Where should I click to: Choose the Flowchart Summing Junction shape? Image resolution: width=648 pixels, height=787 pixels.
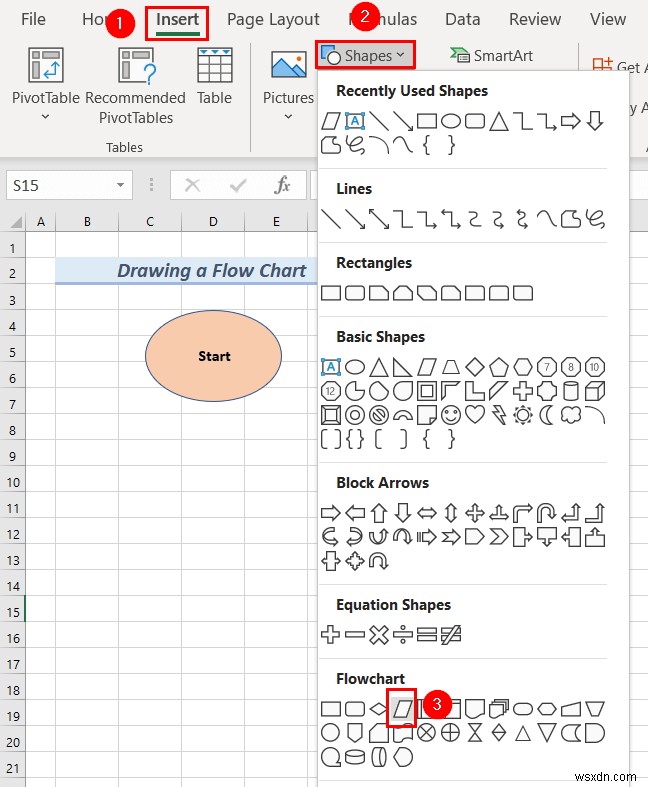click(427, 733)
